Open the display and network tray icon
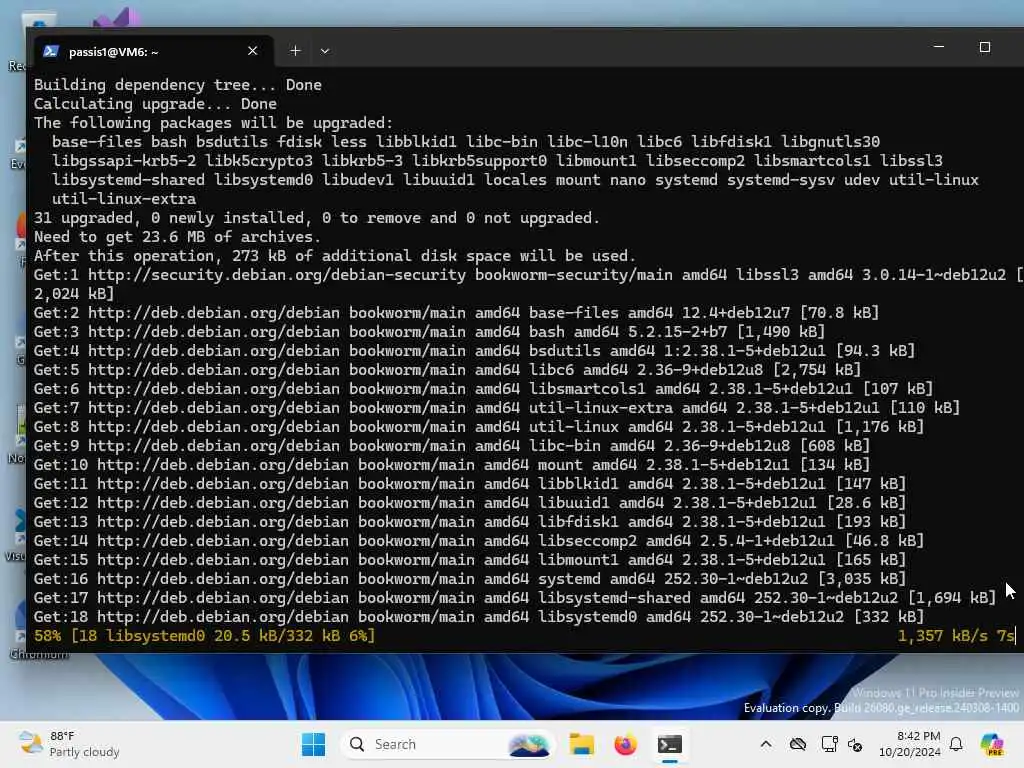 [x=829, y=744]
